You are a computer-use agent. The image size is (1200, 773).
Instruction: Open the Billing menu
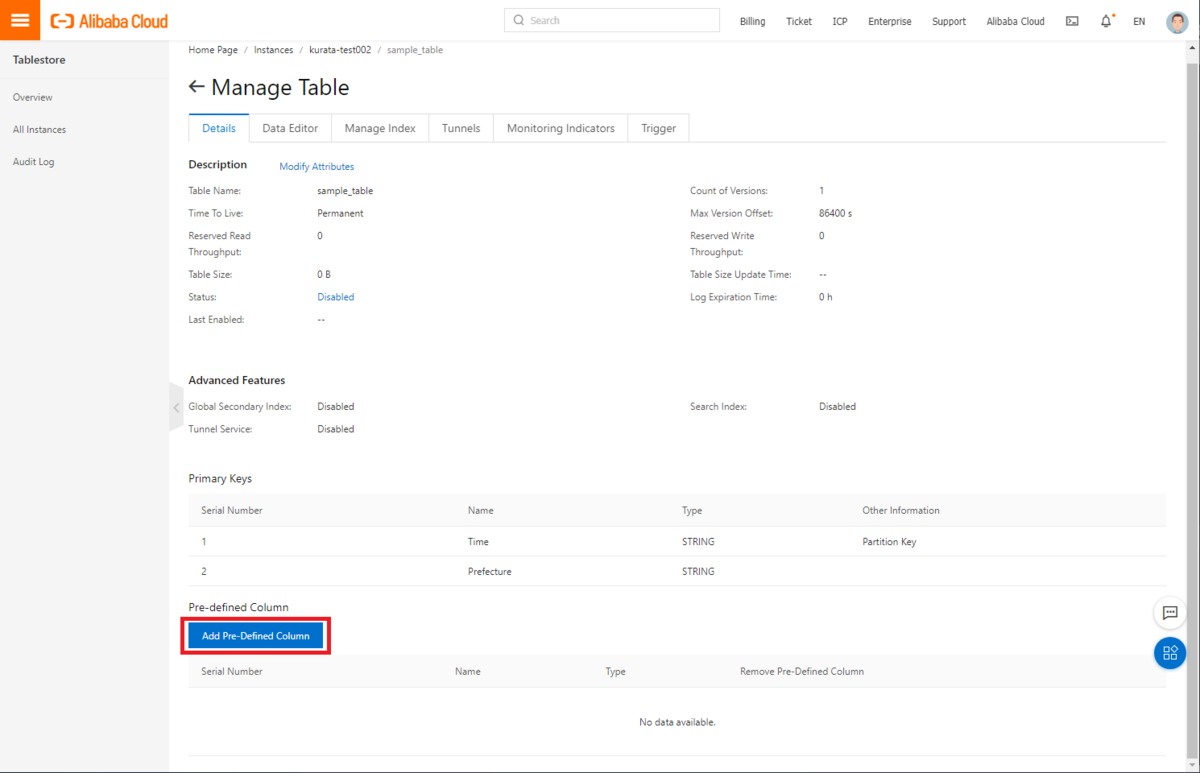(x=752, y=21)
